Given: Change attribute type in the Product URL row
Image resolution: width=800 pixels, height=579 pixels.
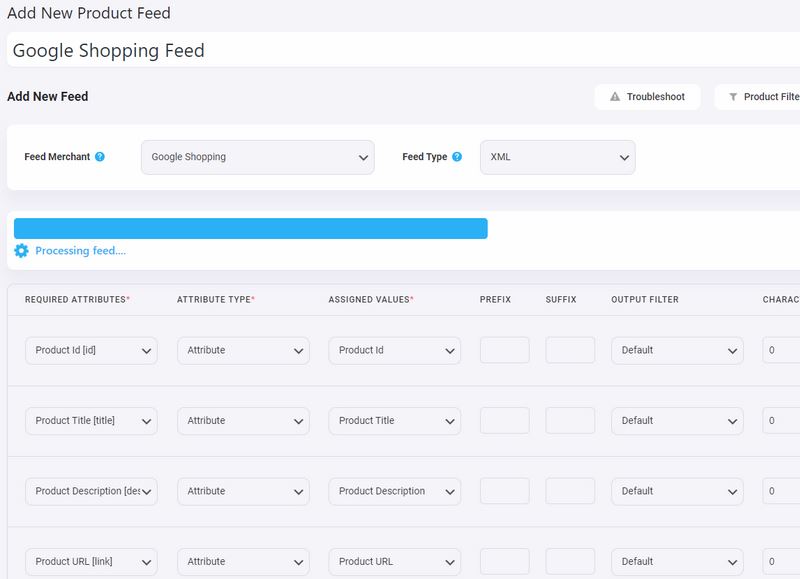Looking at the screenshot, I should [243, 562].
